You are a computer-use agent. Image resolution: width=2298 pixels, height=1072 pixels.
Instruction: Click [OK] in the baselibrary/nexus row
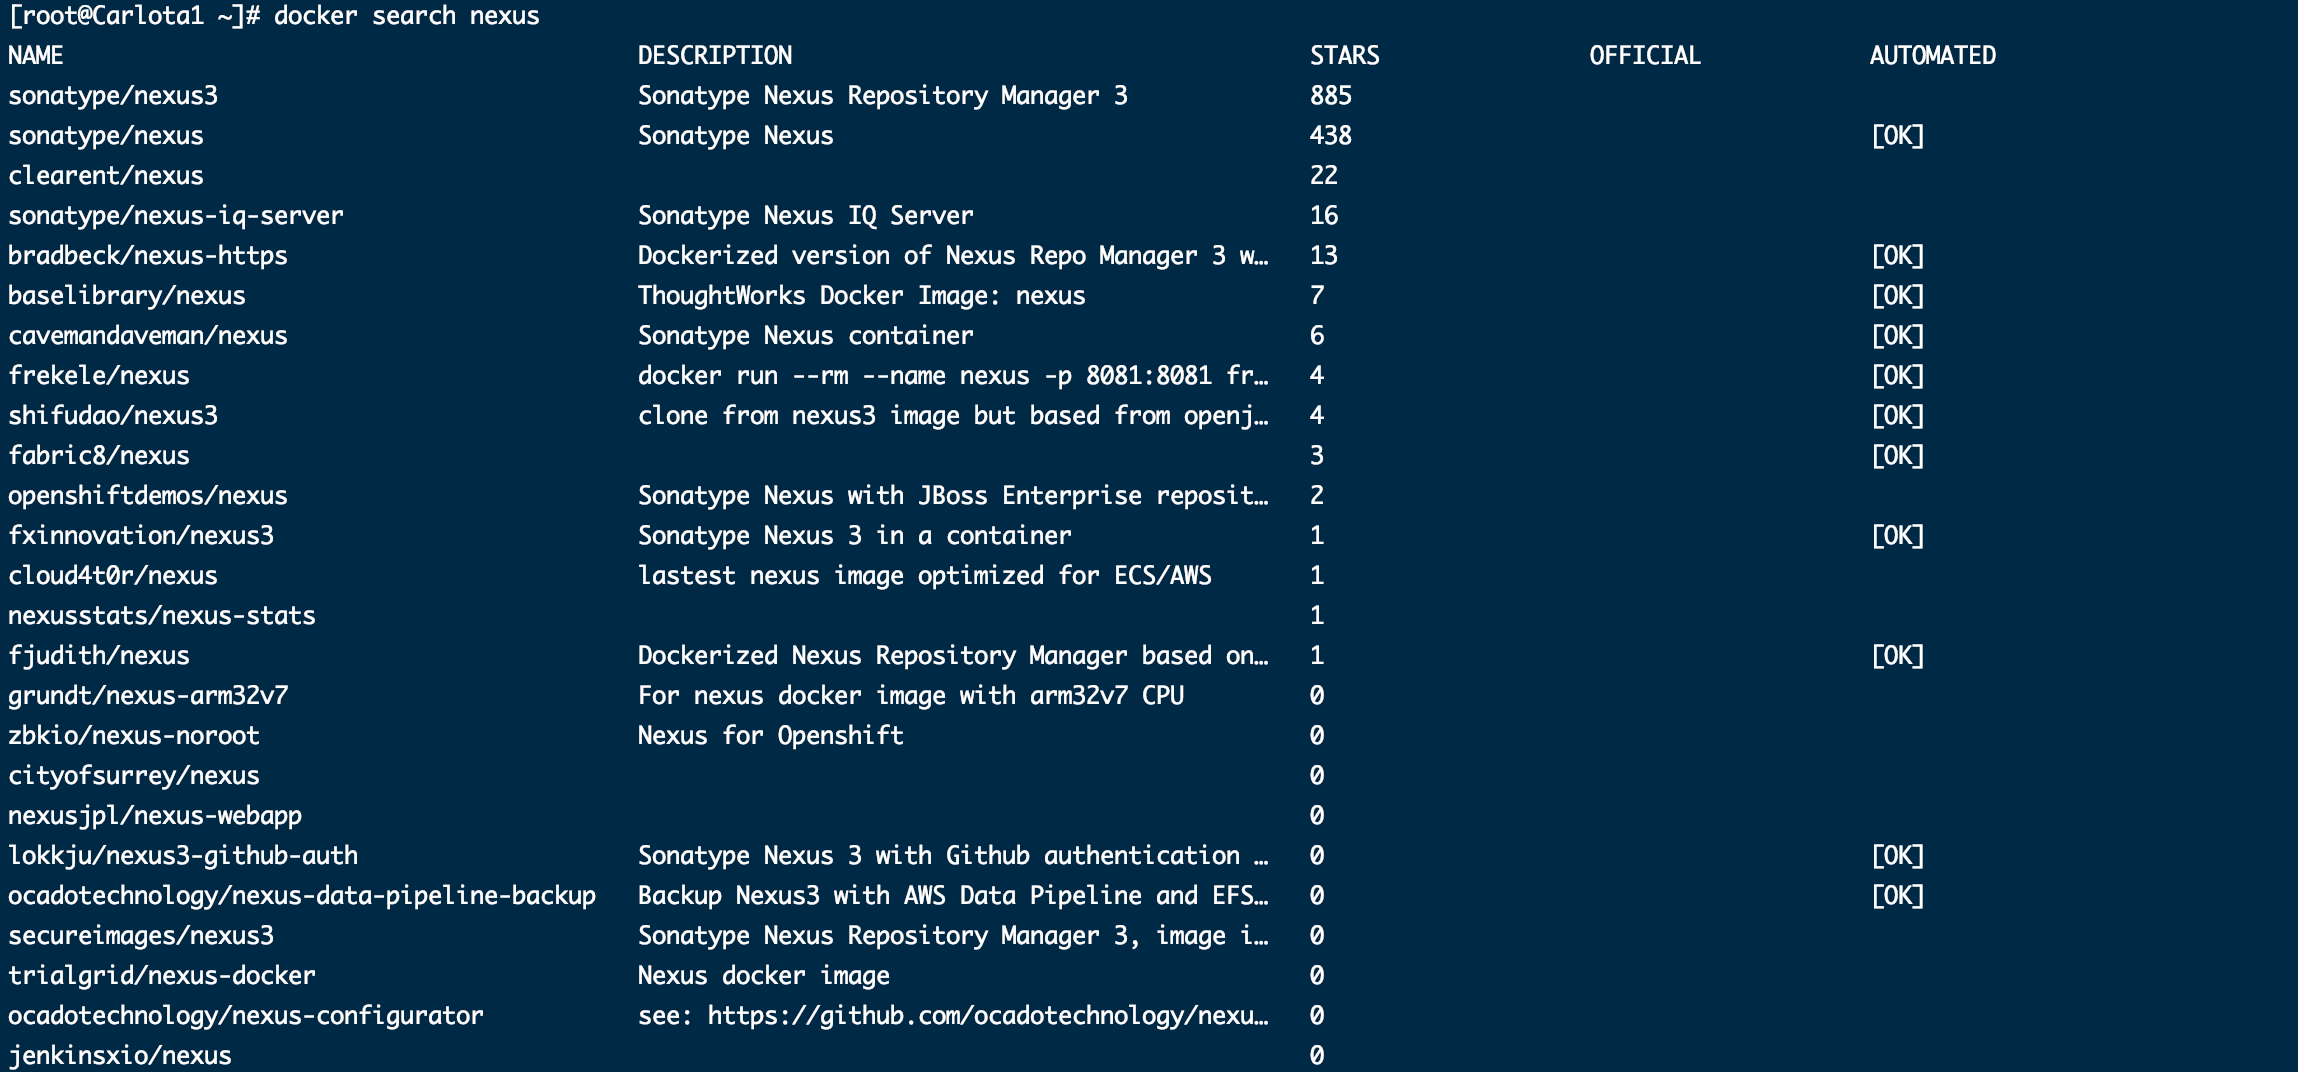click(x=1897, y=296)
